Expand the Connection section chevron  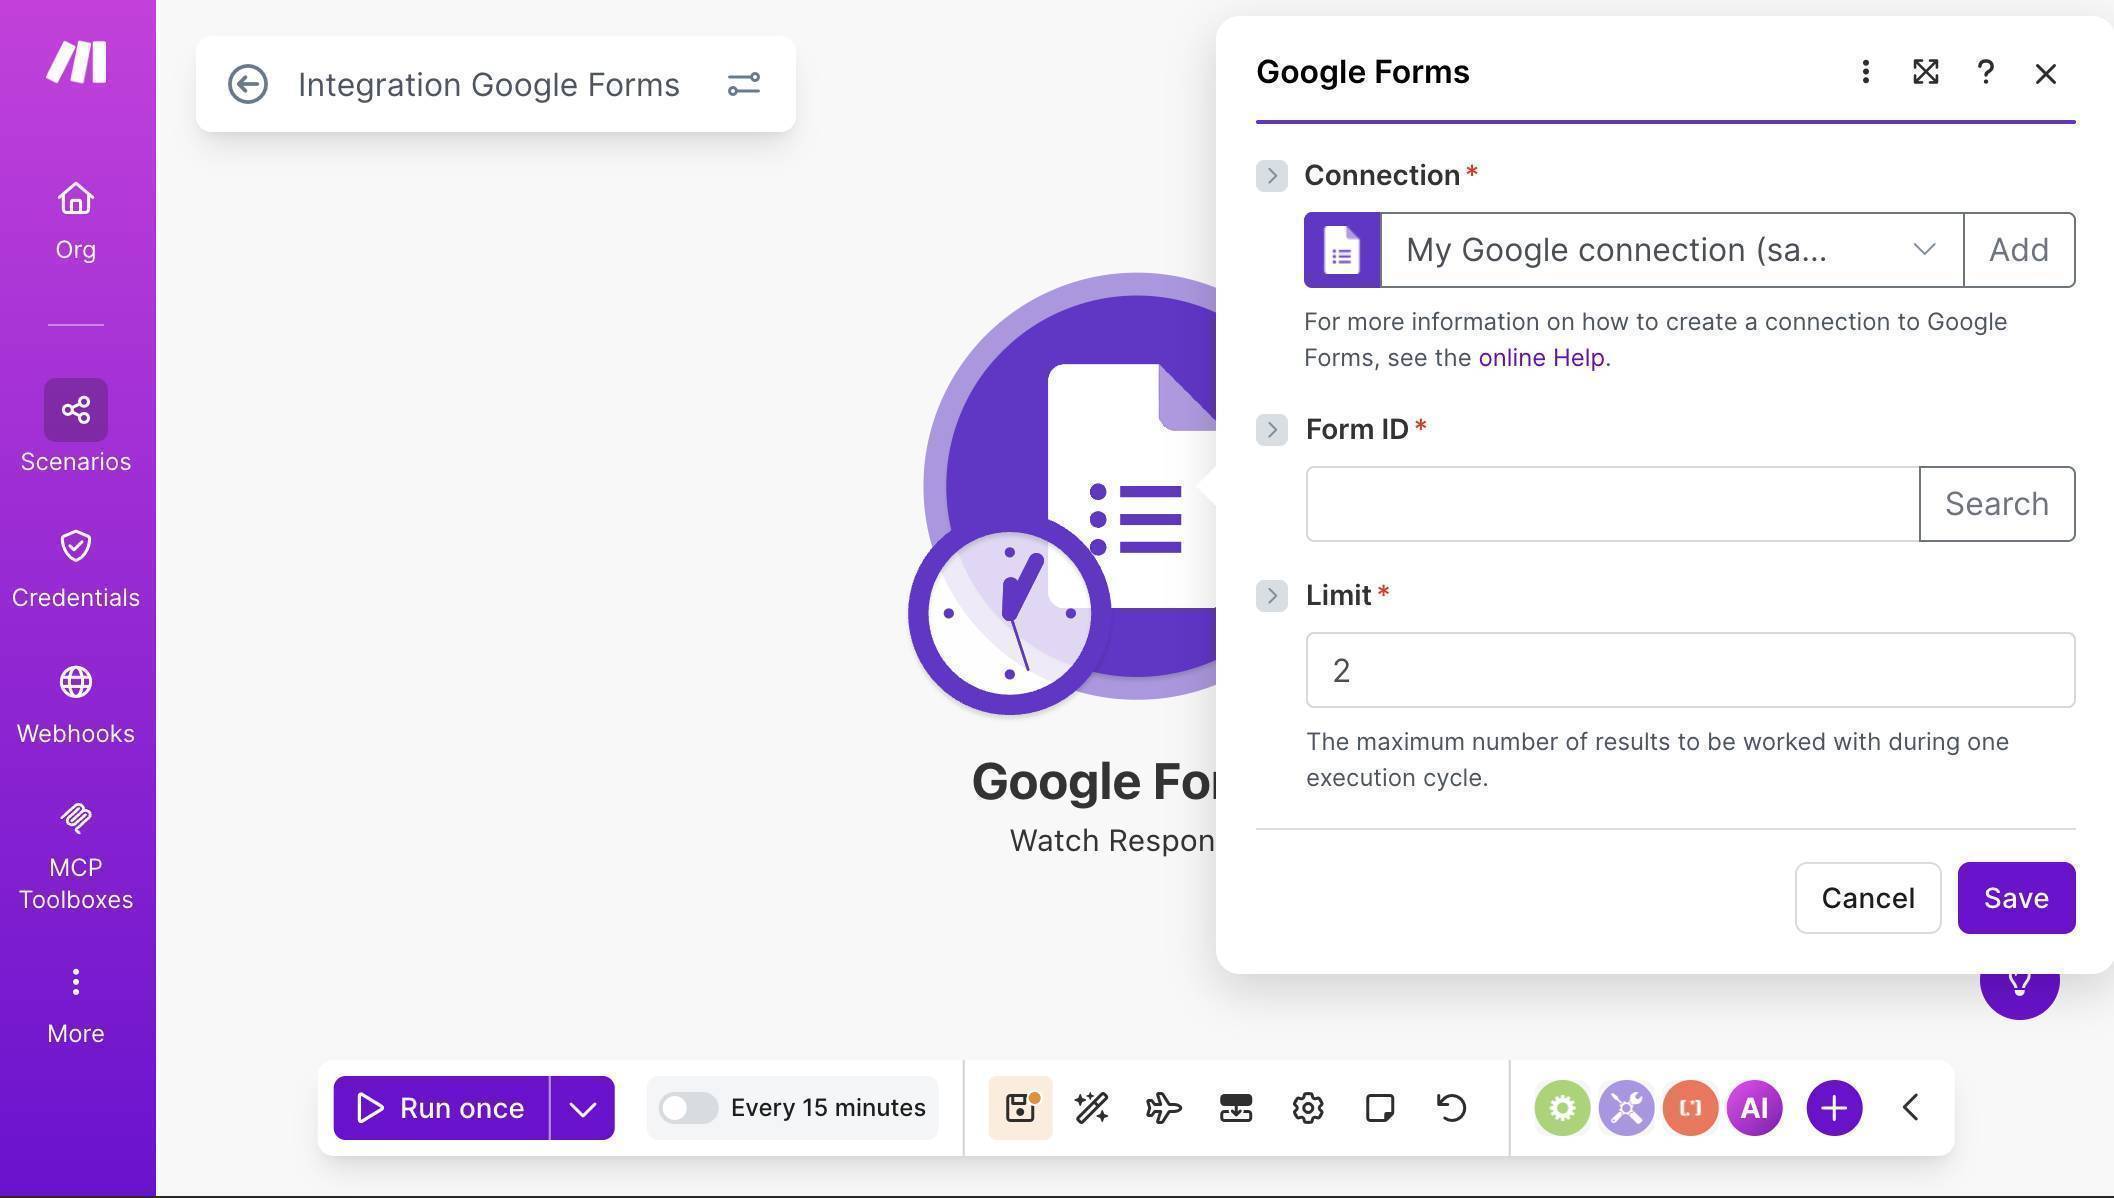tap(1272, 176)
